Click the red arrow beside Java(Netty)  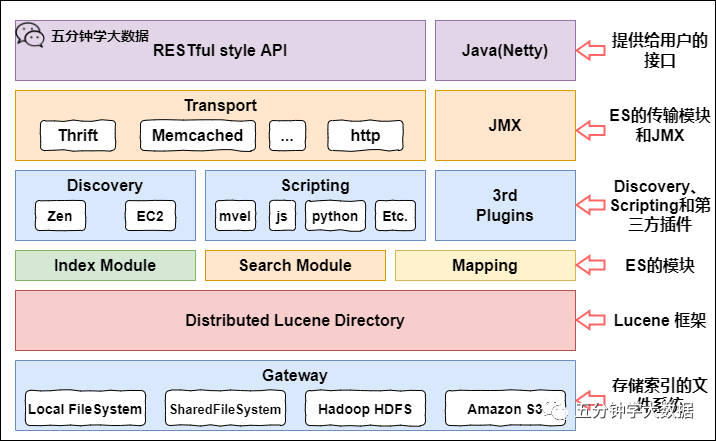592,50
